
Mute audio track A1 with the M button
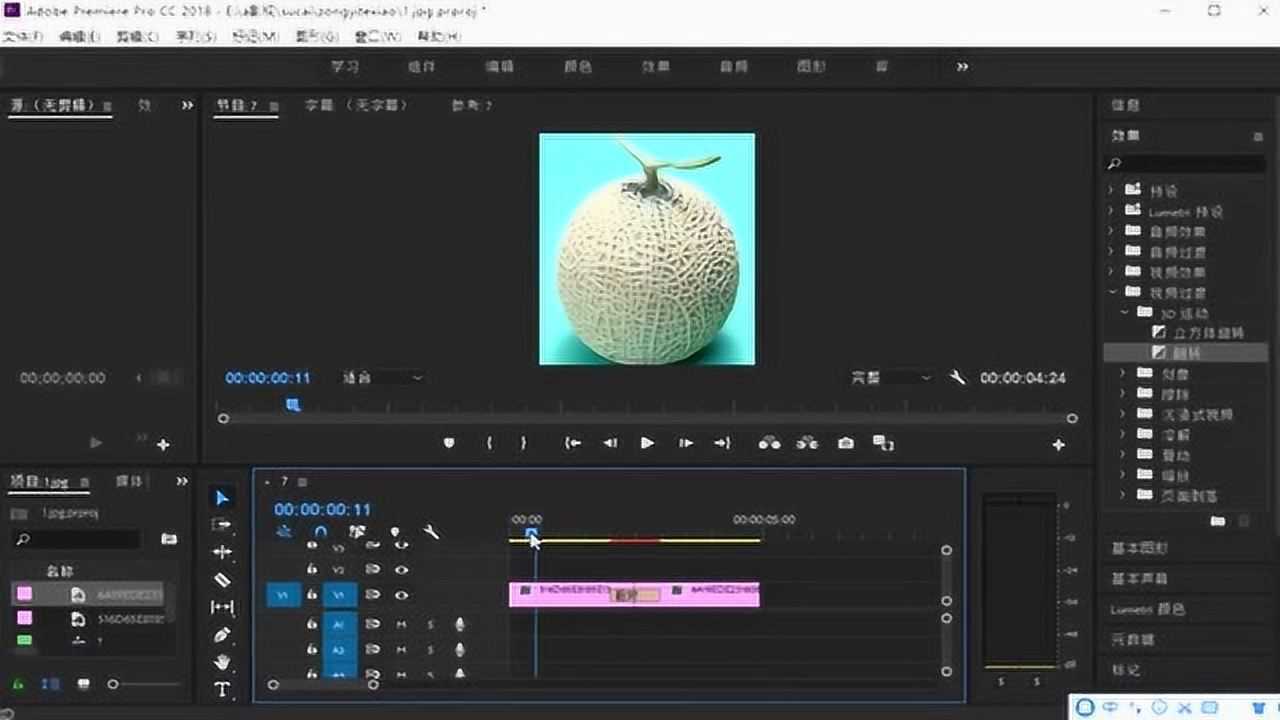[403, 624]
